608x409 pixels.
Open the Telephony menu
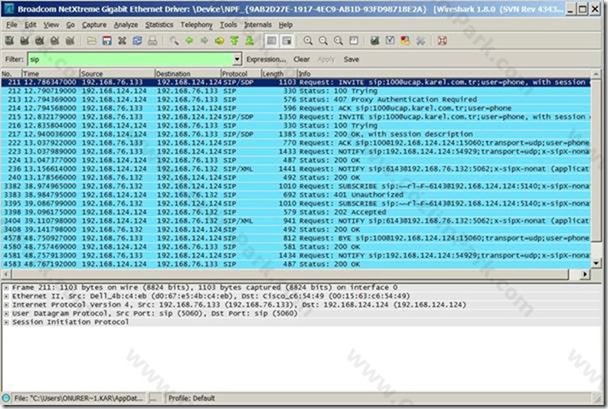point(197,25)
